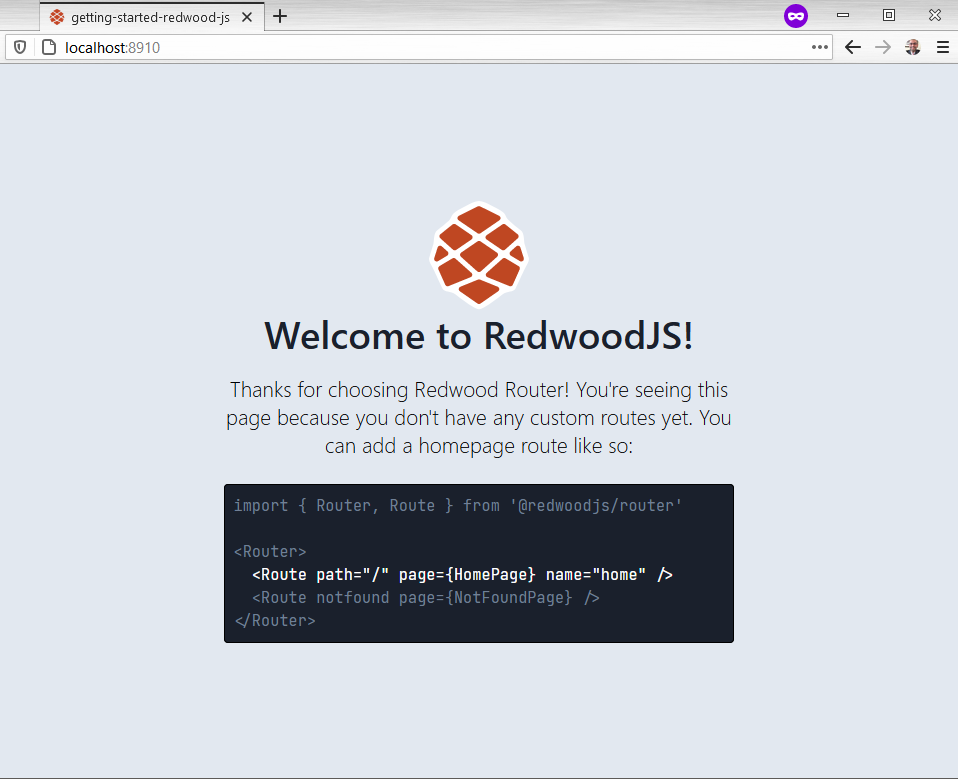The image size is (958, 779).
Task: Click the page info icon beside the URL
Action: pos(47,47)
